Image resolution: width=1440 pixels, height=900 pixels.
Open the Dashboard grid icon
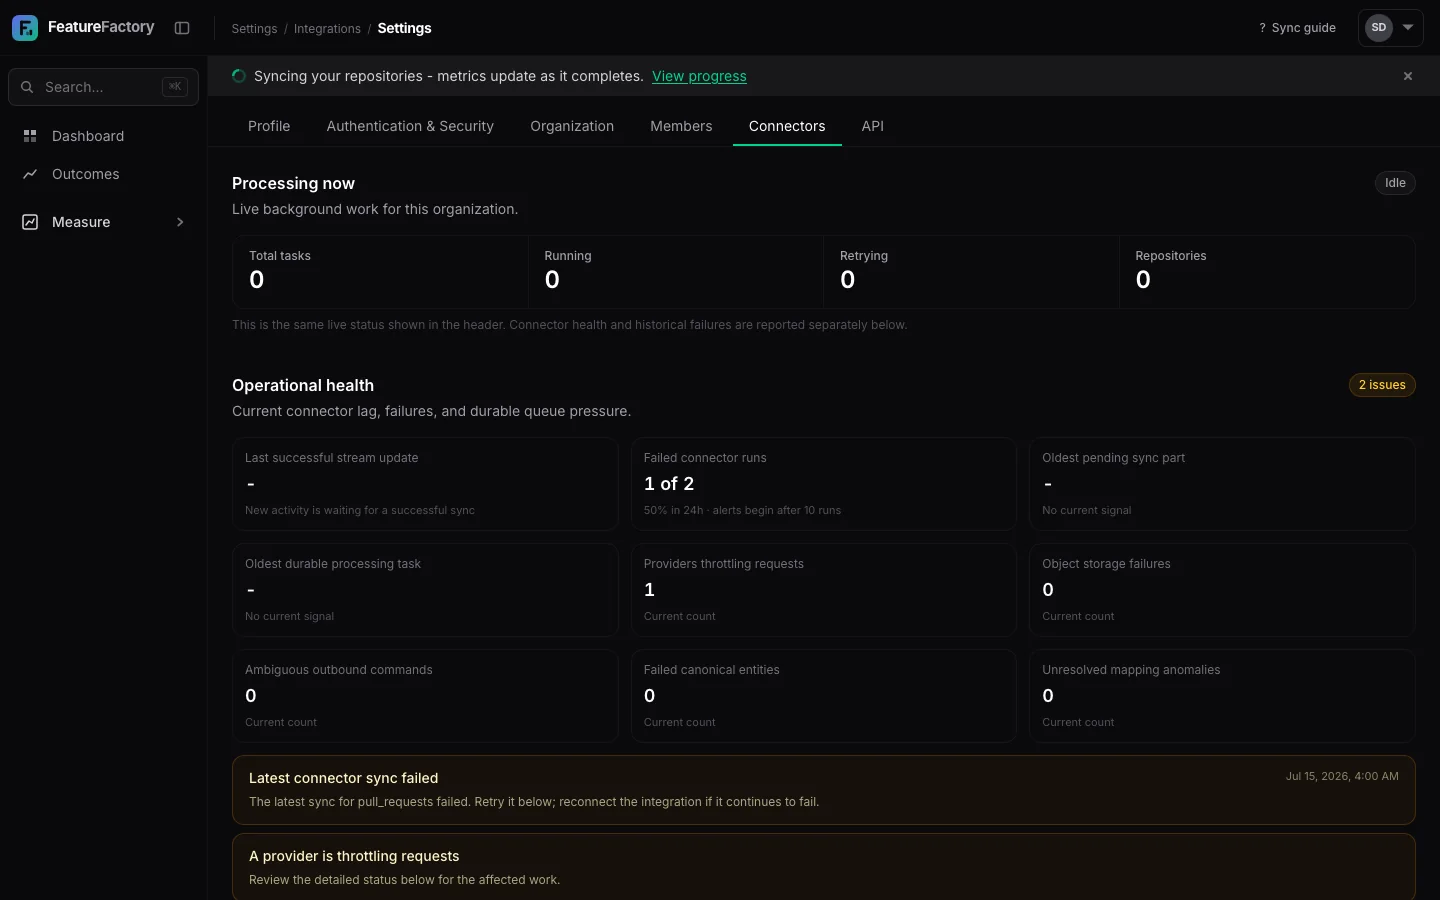30,136
